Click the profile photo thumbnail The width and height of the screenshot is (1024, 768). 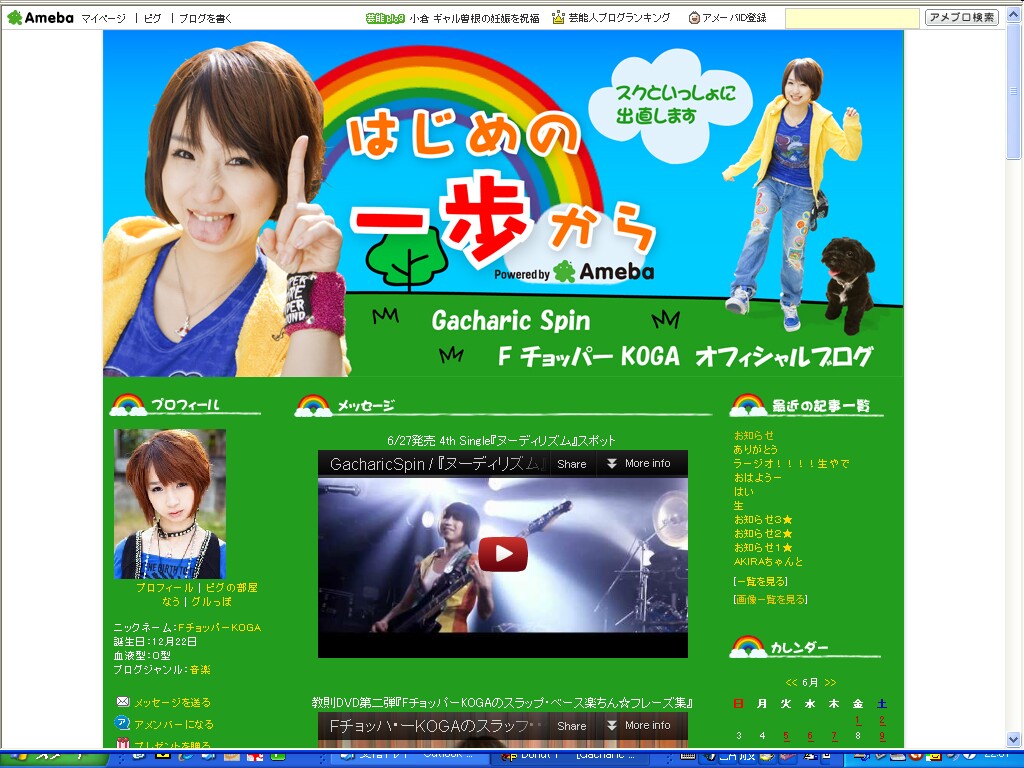click(x=170, y=504)
